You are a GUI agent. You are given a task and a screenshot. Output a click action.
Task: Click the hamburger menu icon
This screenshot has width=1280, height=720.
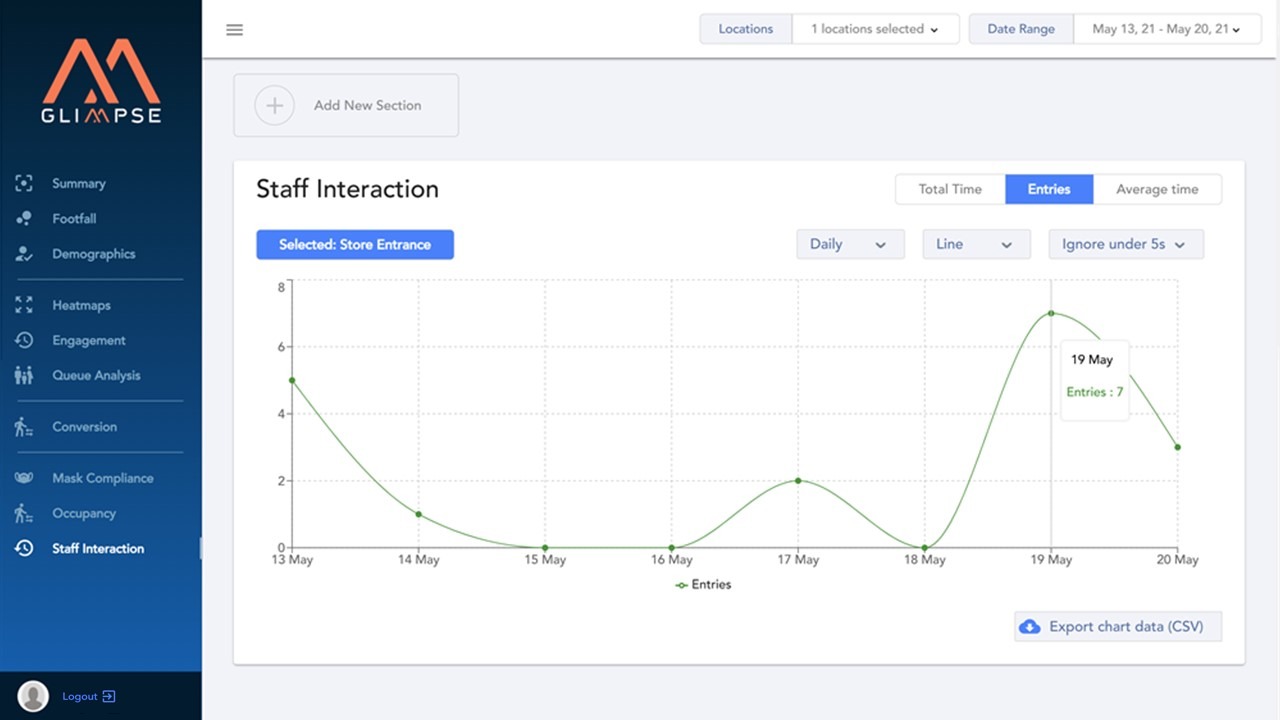click(234, 29)
